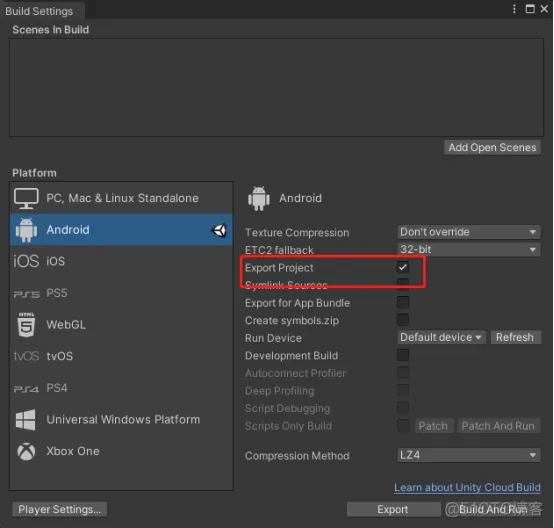Click the Create symbols.zip label
The width and height of the screenshot is (554, 528).
pos(292,321)
